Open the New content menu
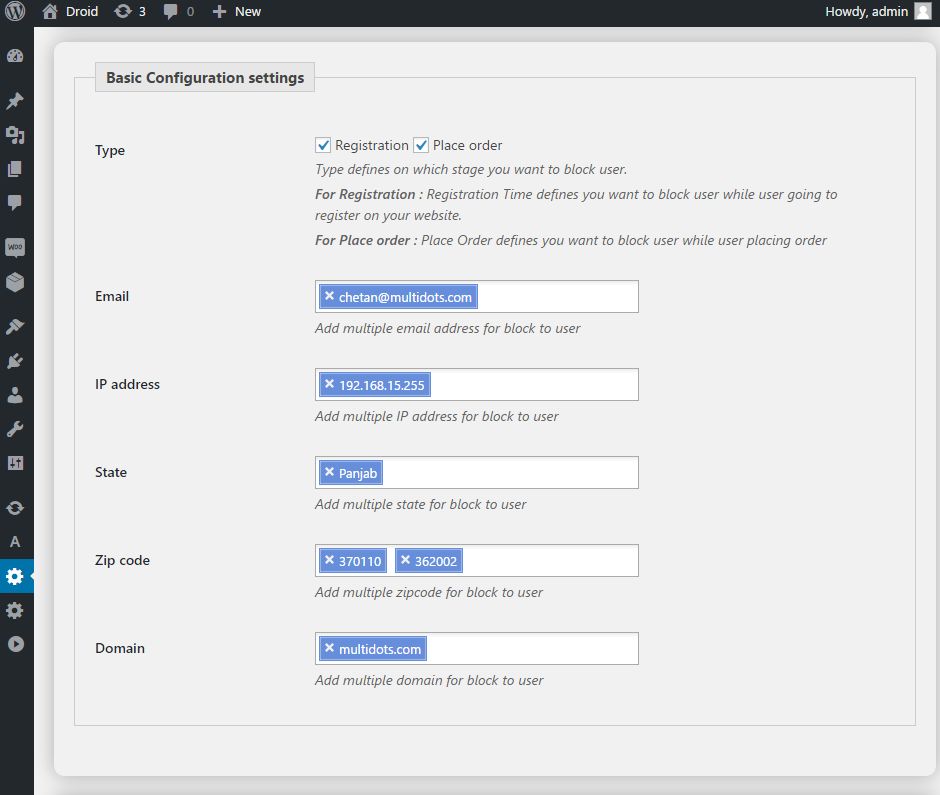Viewport: 940px width, 795px height. coord(237,12)
